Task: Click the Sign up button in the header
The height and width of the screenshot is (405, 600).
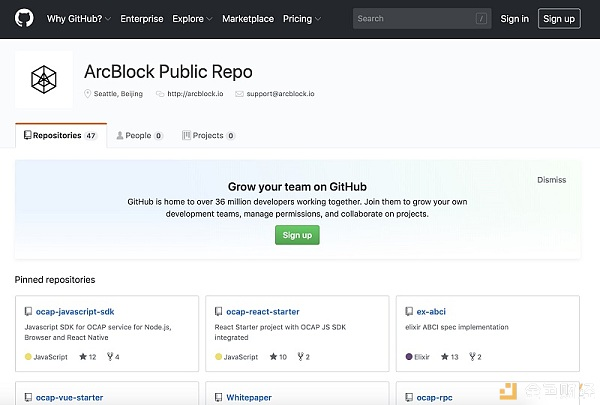Action: tap(559, 19)
